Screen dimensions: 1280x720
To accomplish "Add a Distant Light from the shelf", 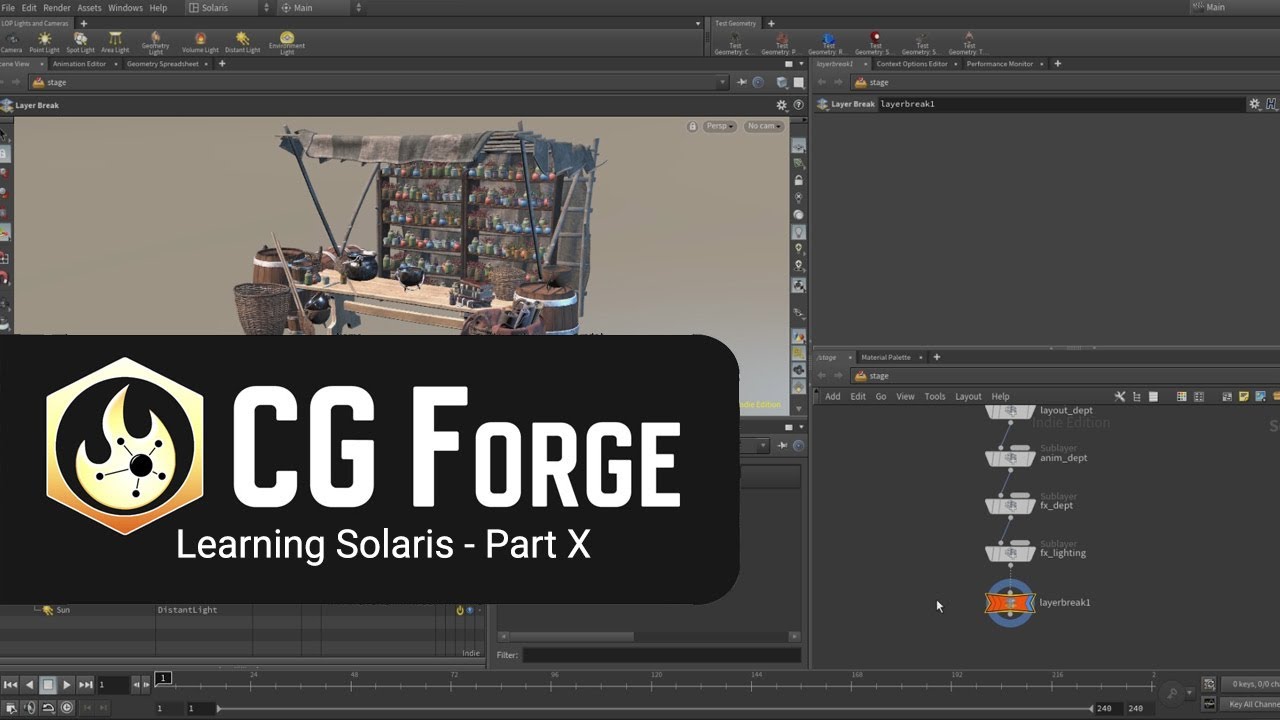I will pos(242,42).
